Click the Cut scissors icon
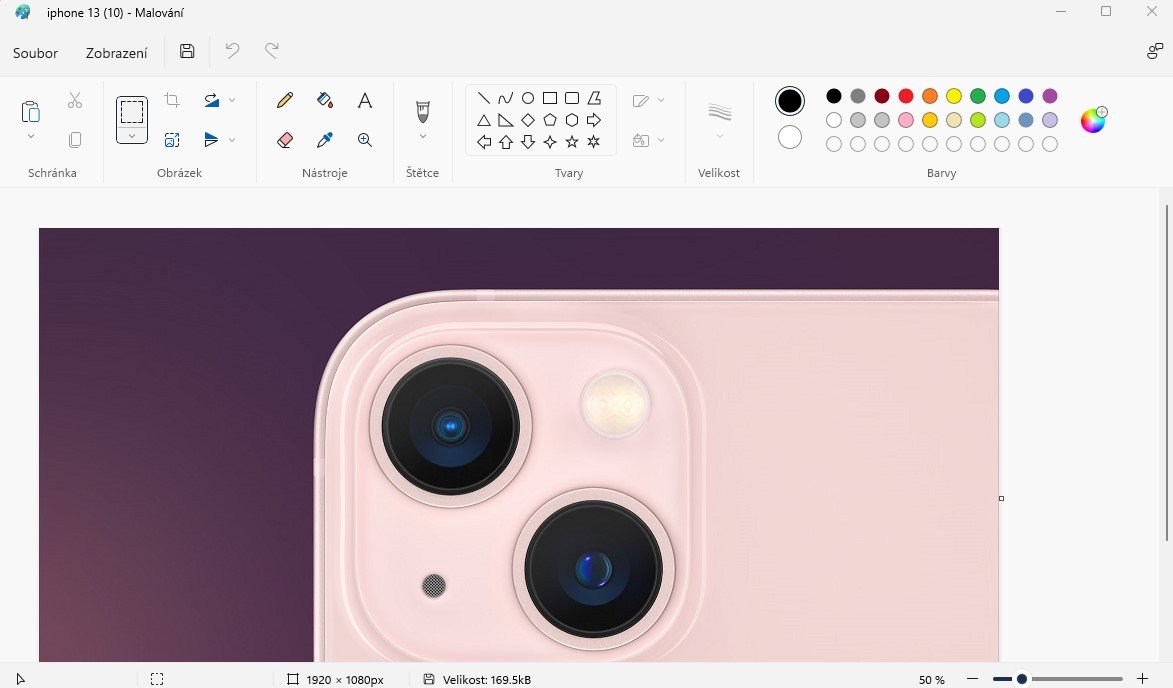This screenshot has height=688, width=1173. pyautogui.click(x=75, y=100)
